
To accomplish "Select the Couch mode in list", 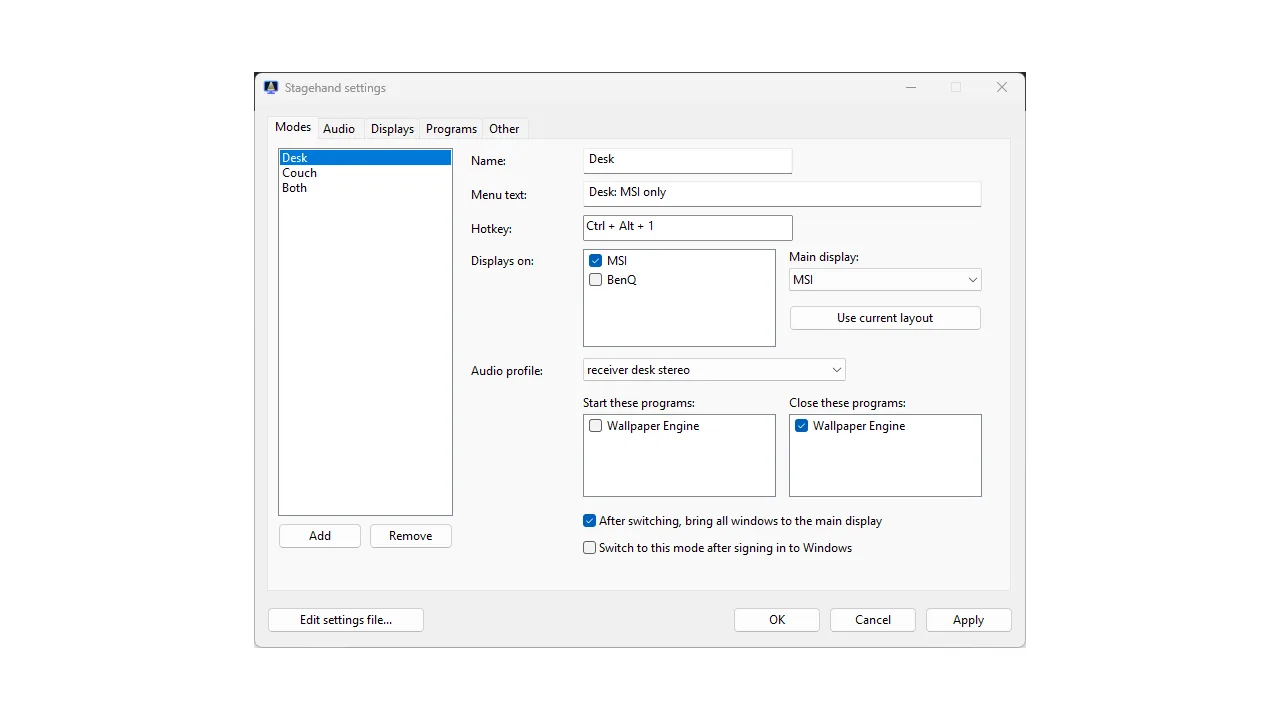I will click(x=365, y=173).
